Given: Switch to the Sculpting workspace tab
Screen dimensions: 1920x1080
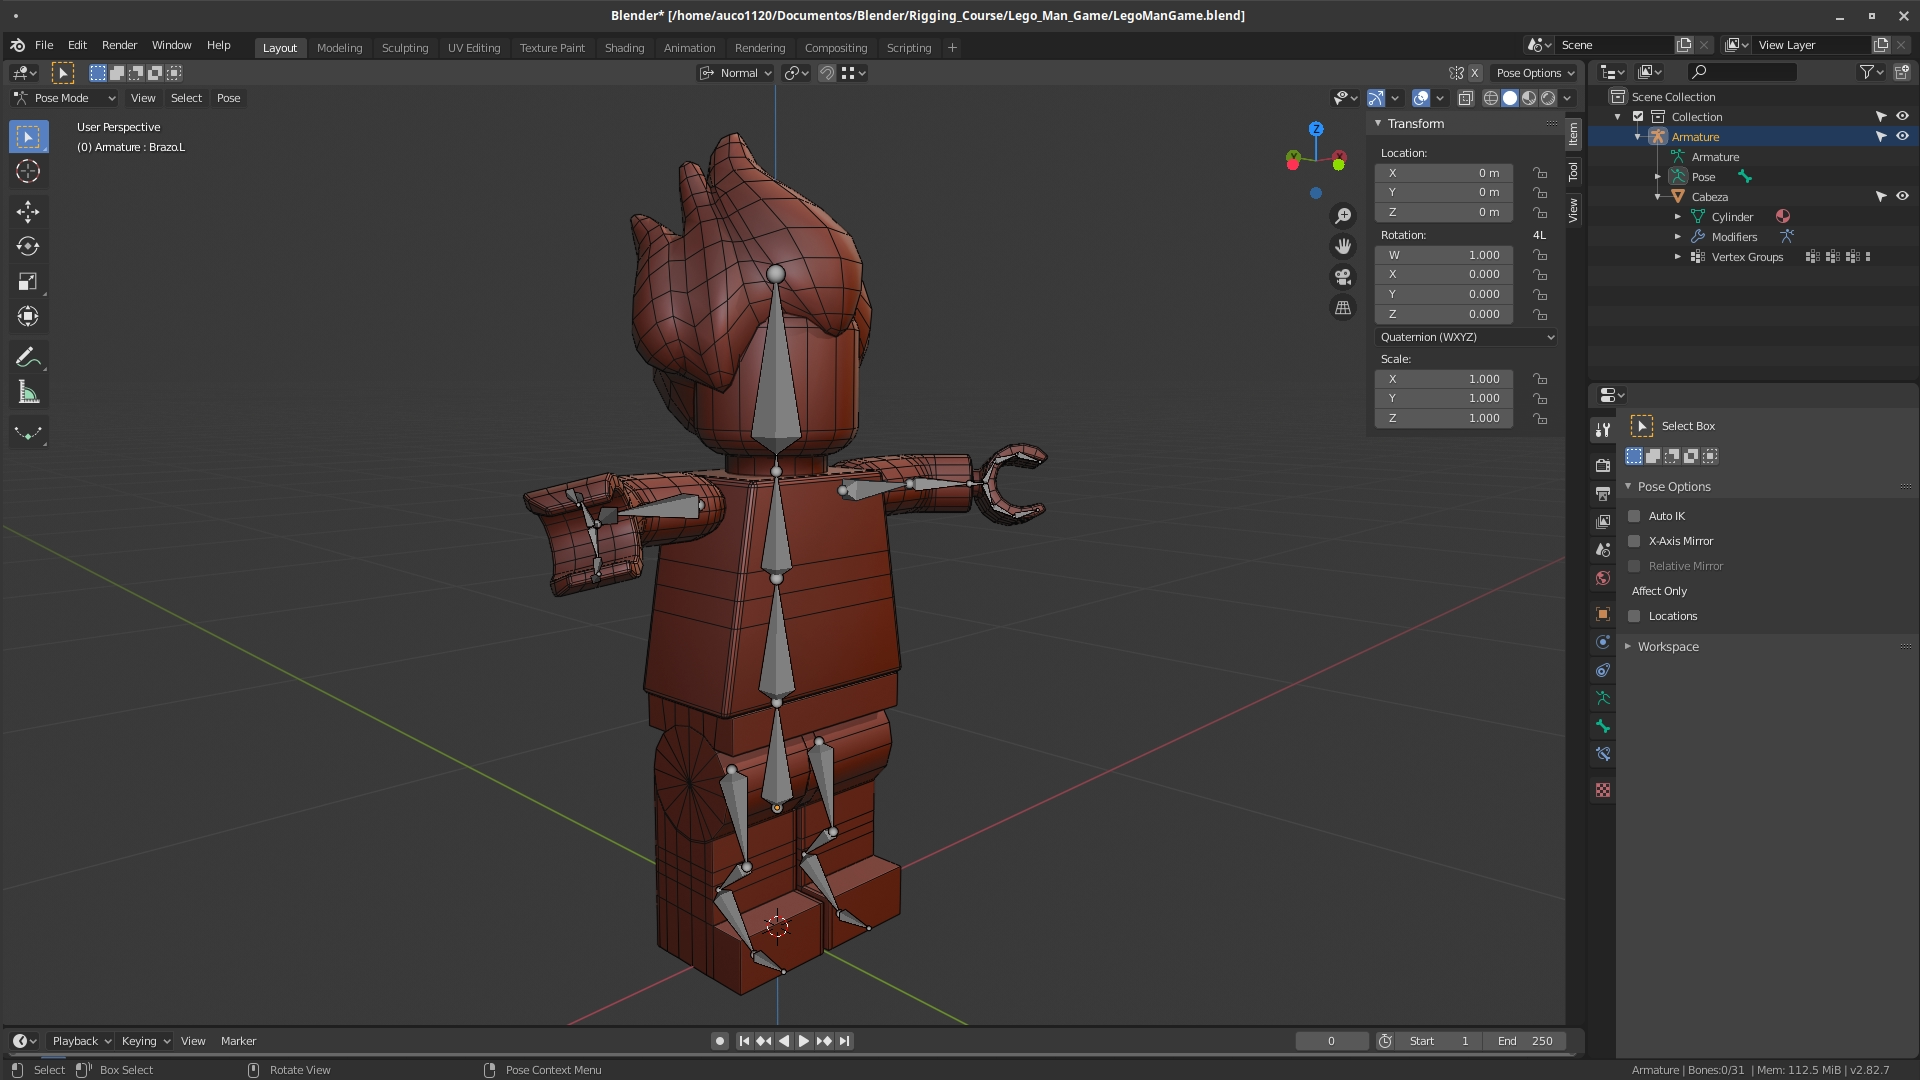Looking at the screenshot, I should click(x=404, y=48).
